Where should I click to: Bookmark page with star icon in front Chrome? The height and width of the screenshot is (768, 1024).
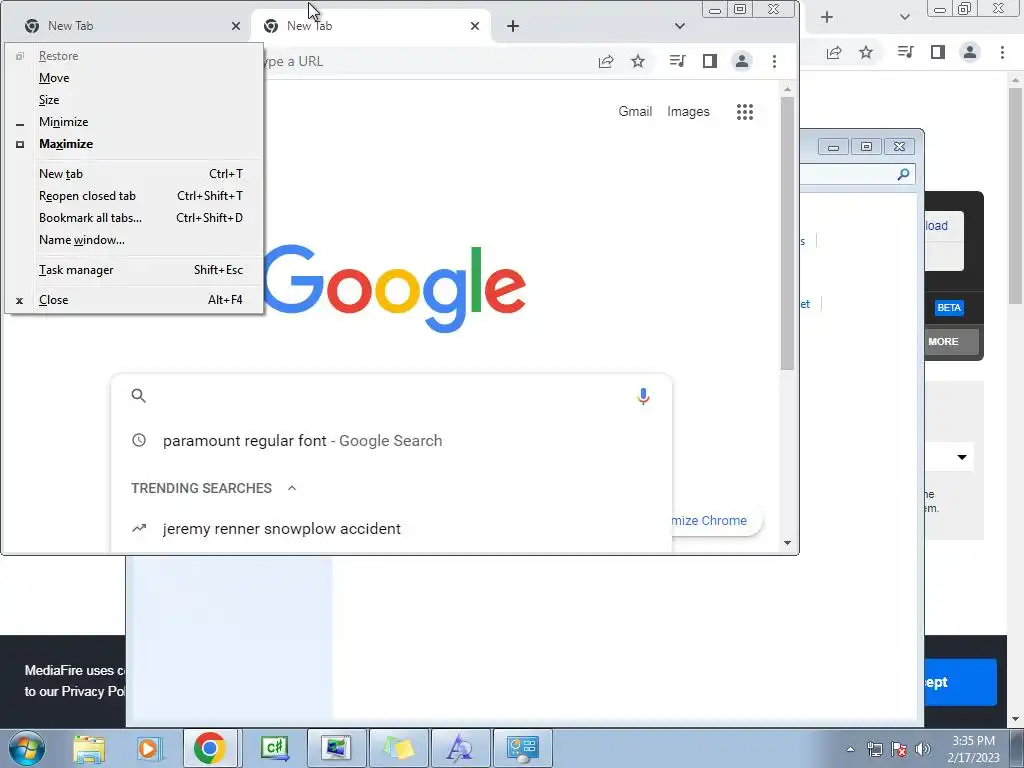[x=638, y=61]
